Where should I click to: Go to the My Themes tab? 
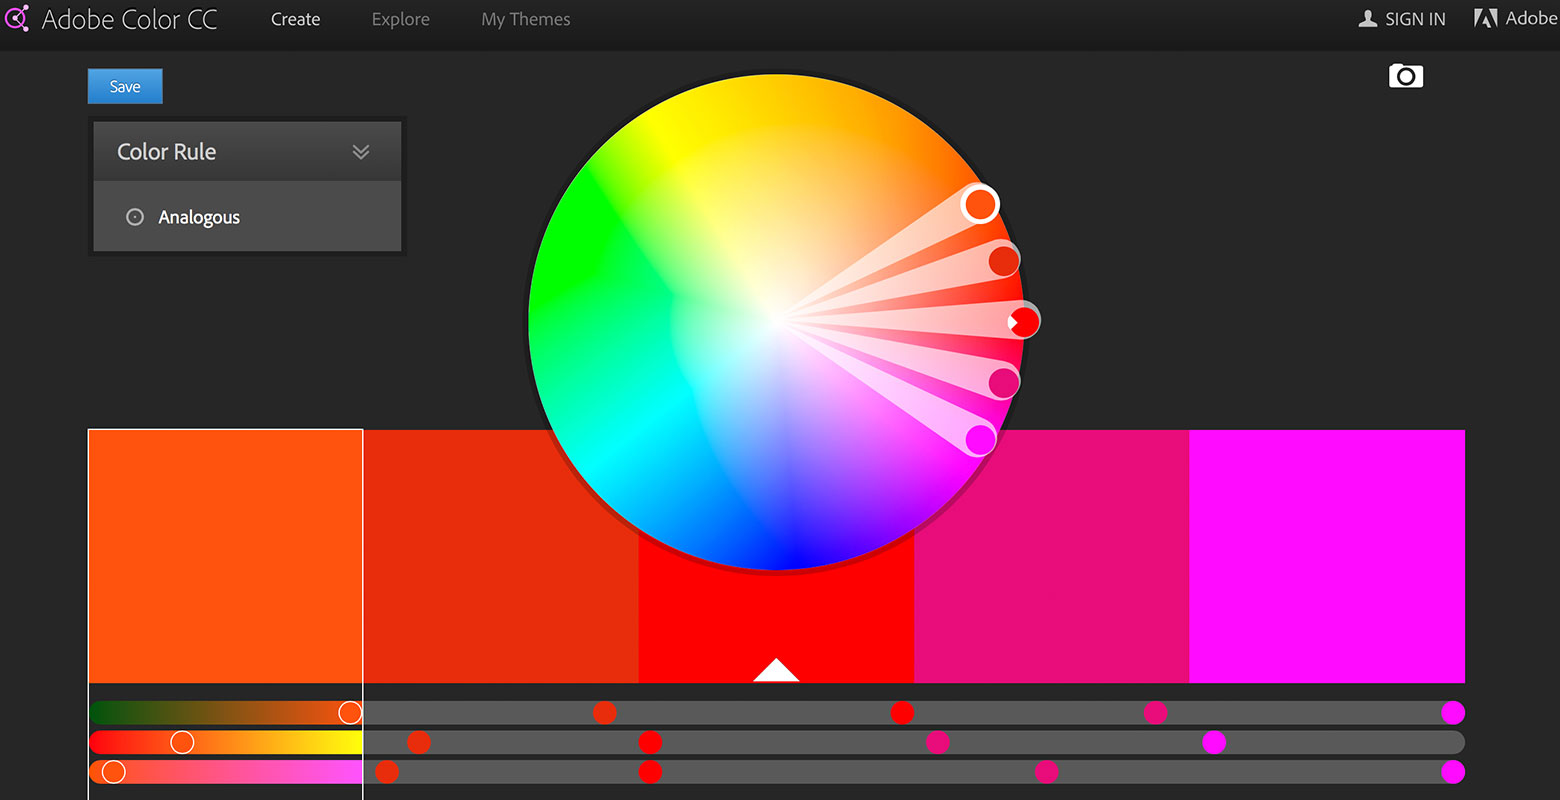[x=526, y=19]
